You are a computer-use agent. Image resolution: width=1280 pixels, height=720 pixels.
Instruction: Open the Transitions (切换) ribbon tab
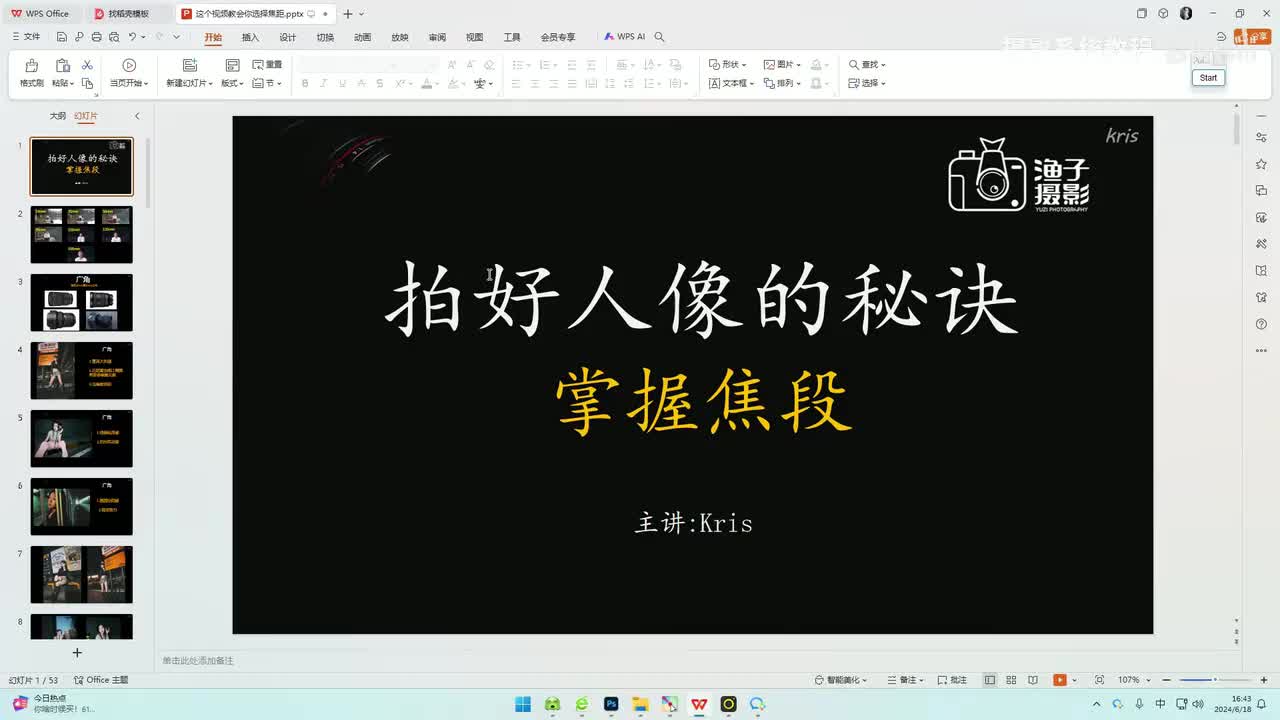(325, 37)
